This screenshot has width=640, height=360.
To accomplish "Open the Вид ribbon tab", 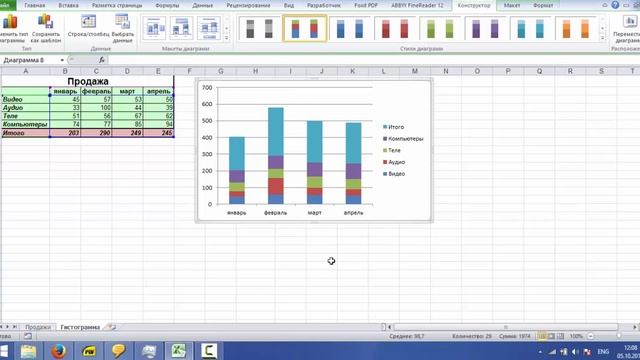I will point(289,5).
